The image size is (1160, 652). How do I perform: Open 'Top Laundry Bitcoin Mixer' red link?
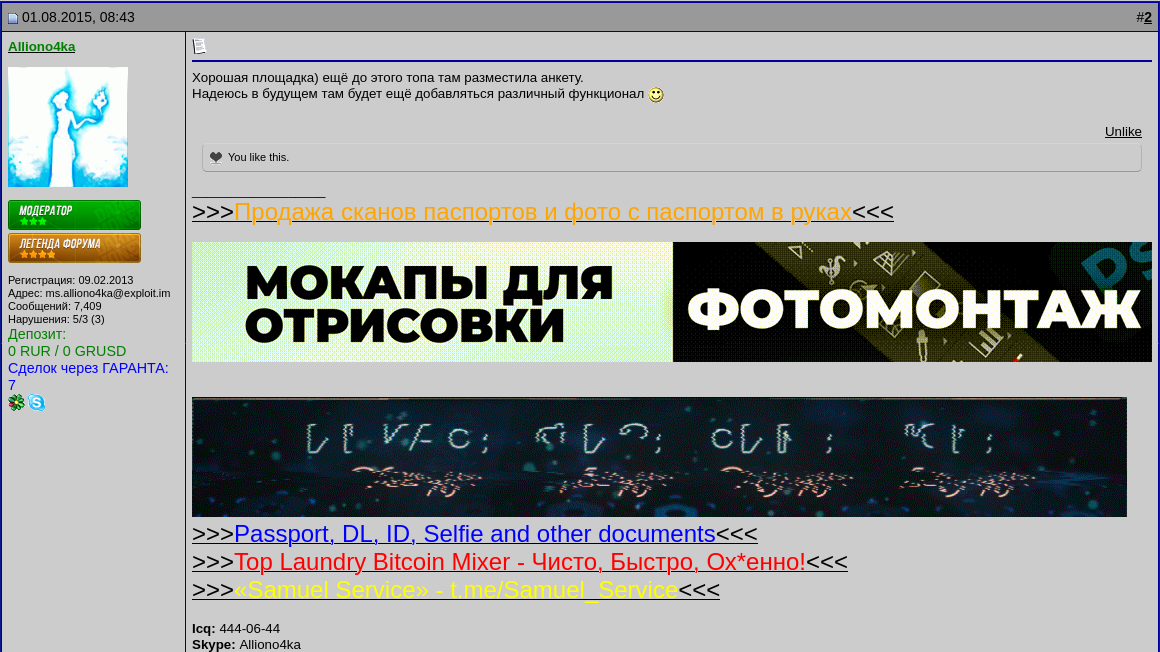click(x=520, y=562)
